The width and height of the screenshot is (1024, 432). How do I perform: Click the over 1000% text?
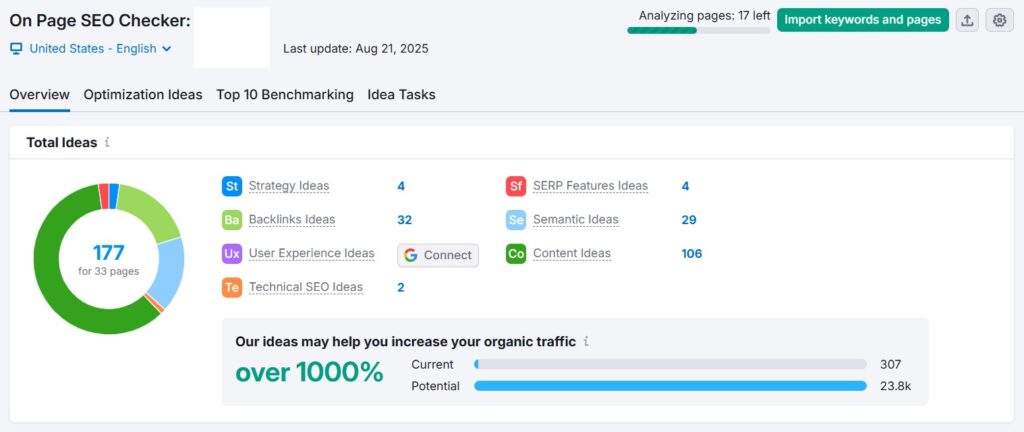coord(309,373)
